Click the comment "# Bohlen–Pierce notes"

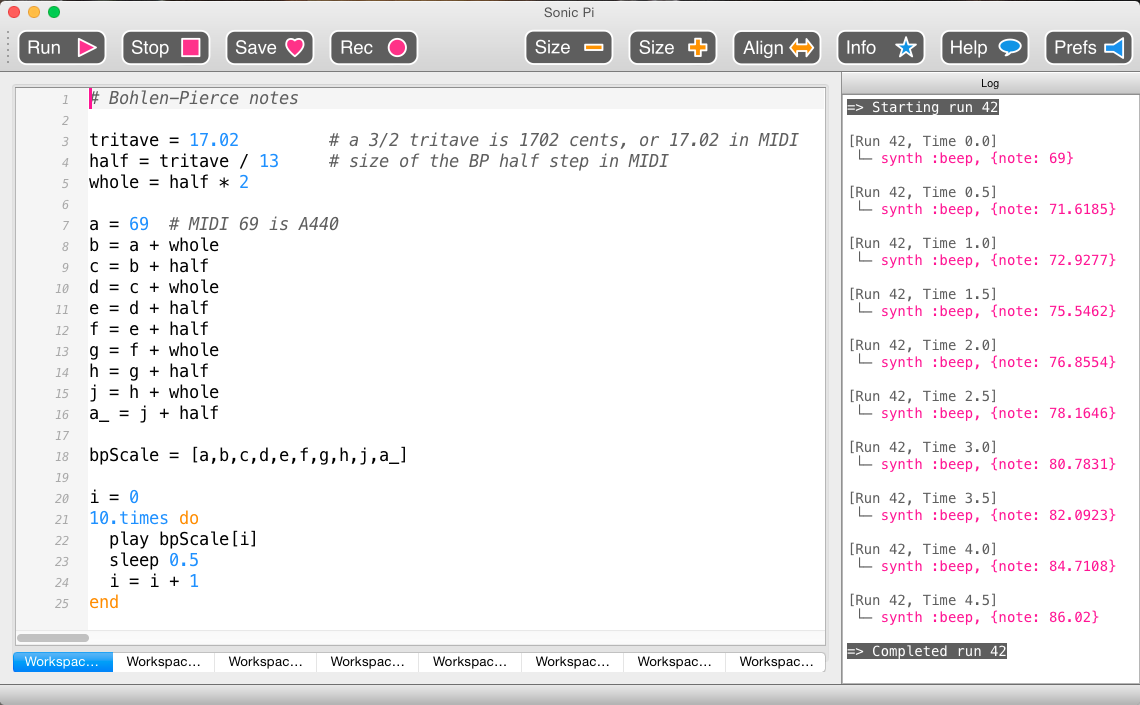pos(194,98)
